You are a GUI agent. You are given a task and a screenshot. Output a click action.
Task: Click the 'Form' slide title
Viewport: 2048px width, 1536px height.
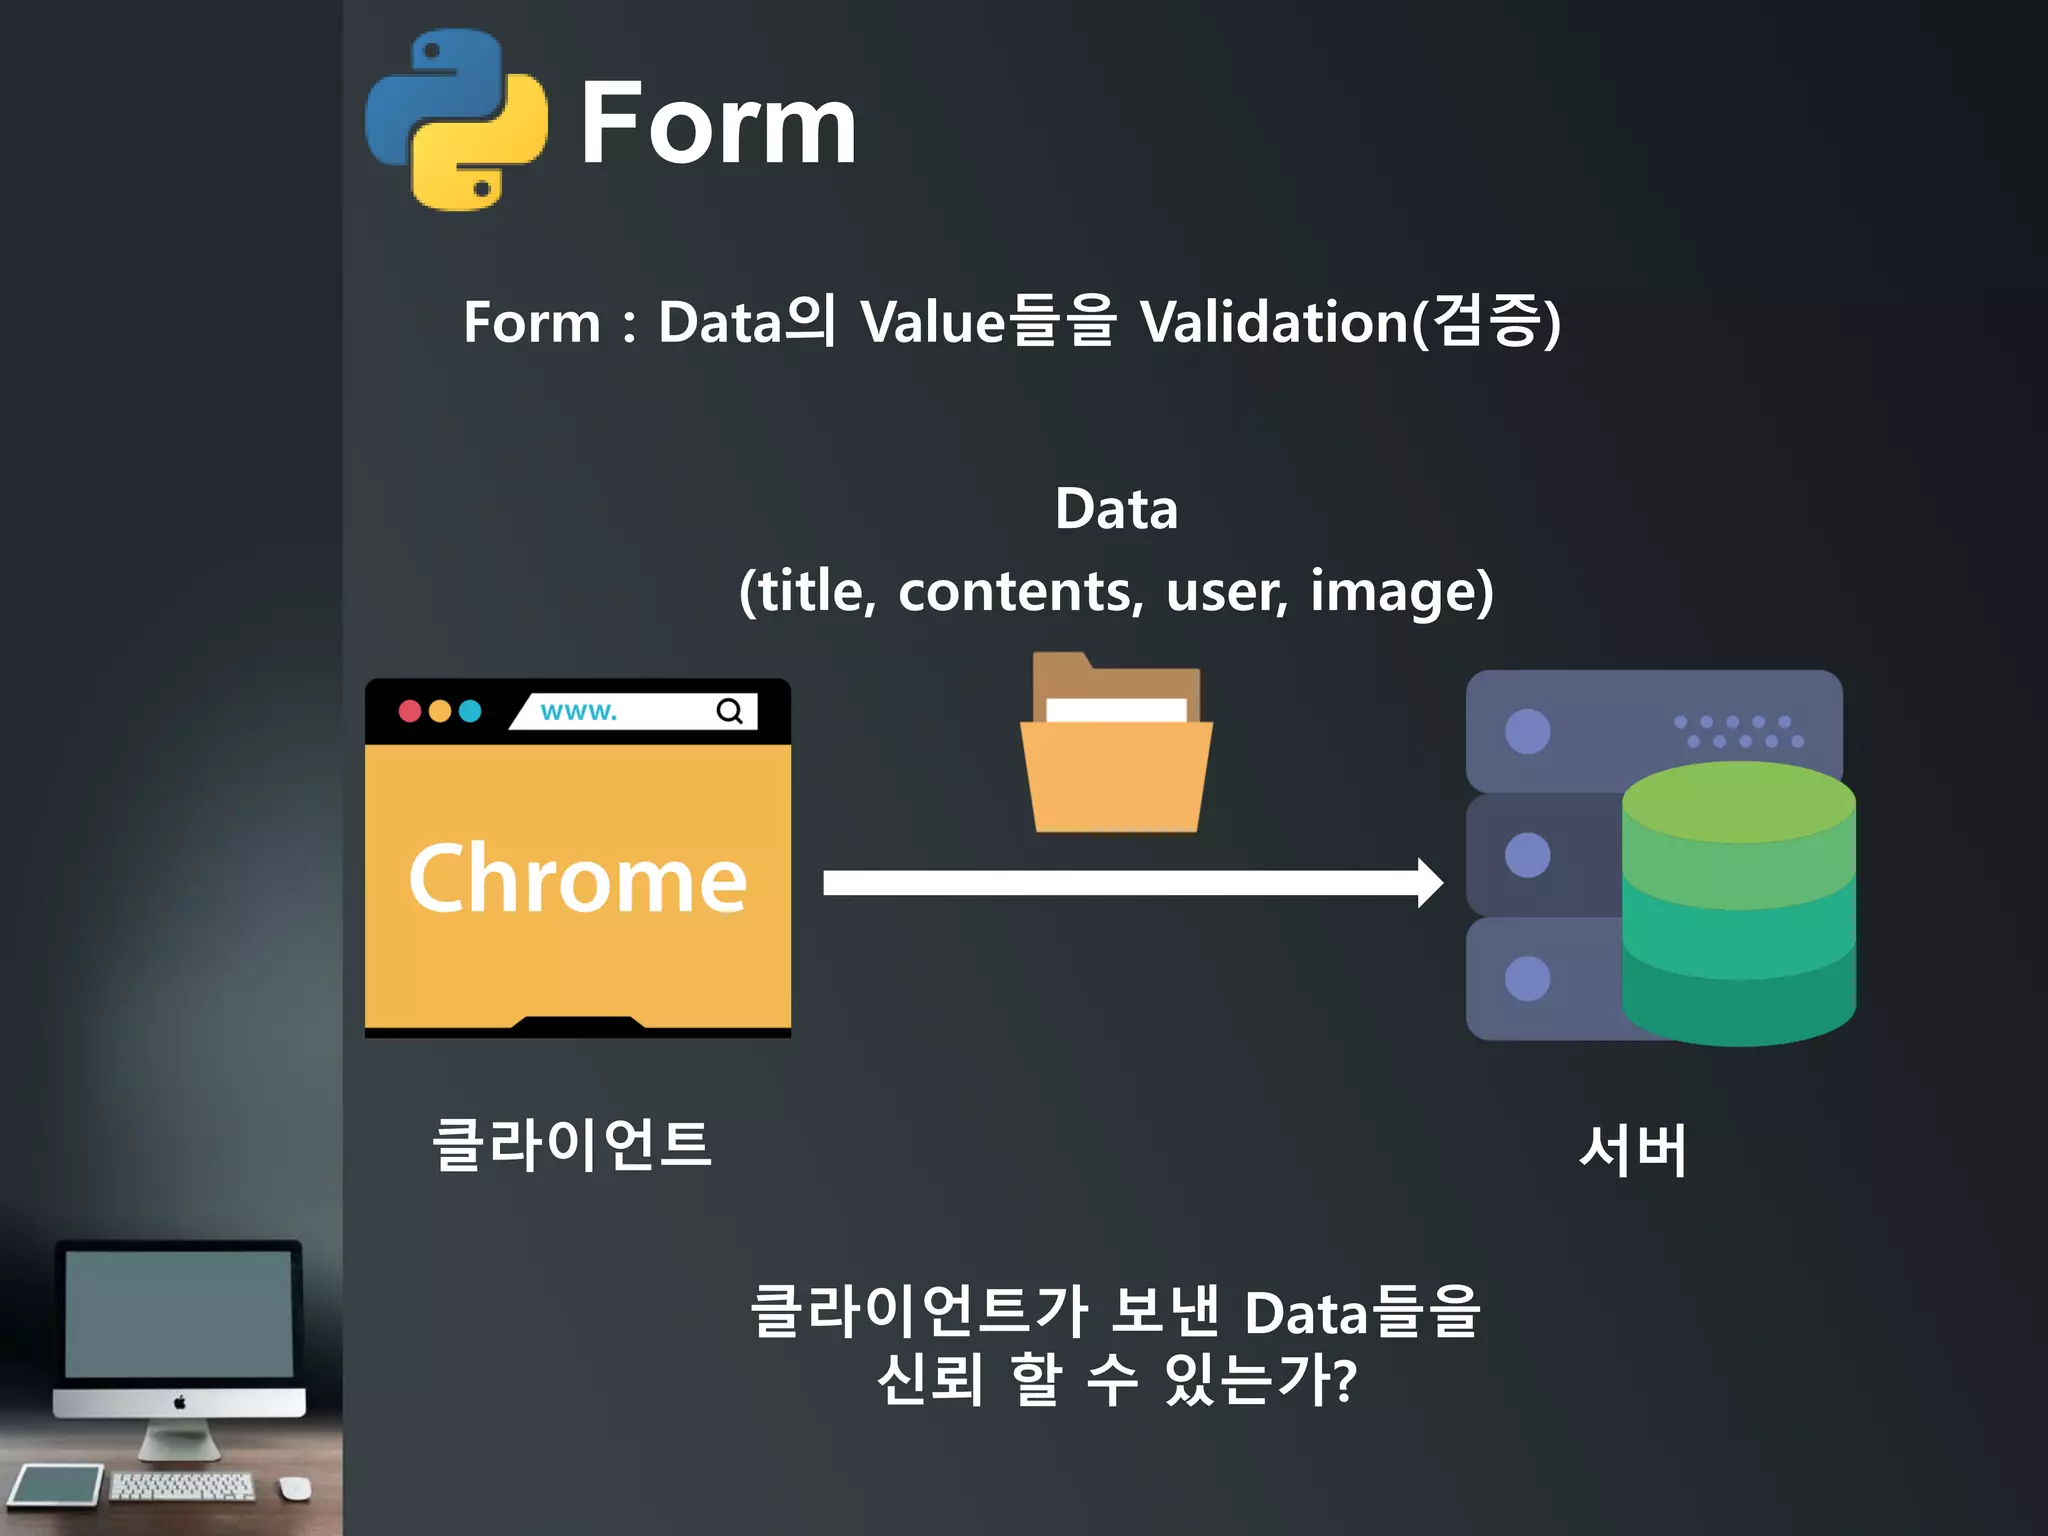tap(718, 123)
